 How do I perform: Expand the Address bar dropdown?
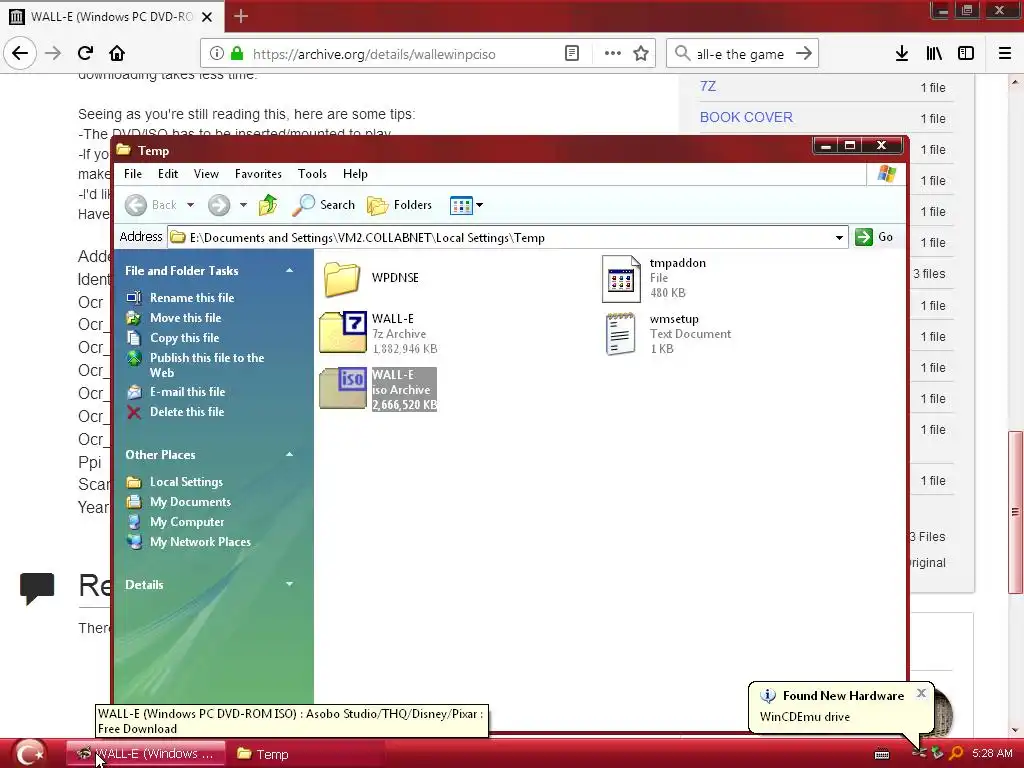coord(839,238)
